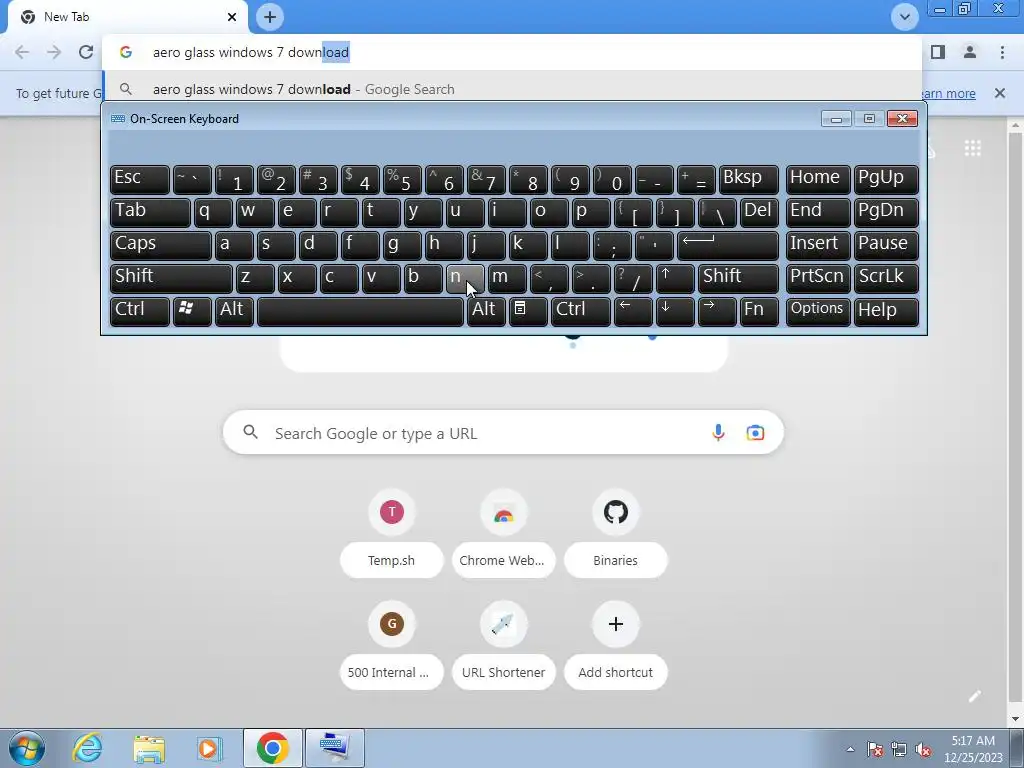Launch Internet Explorer from taskbar
Image resolution: width=1024 pixels, height=768 pixels.
(x=87, y=748)
